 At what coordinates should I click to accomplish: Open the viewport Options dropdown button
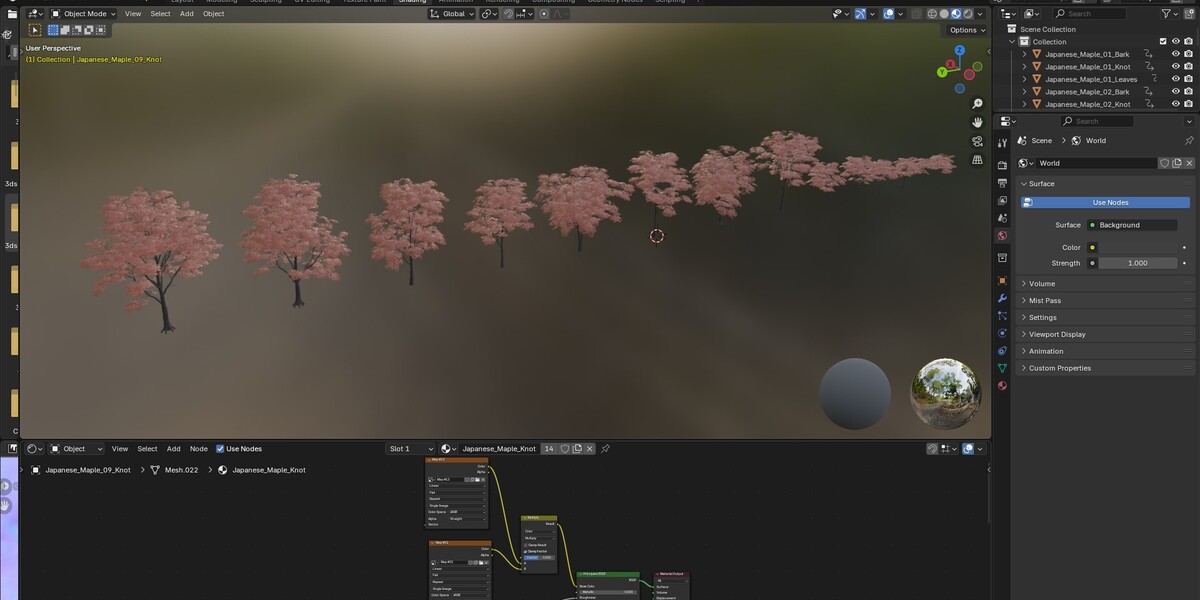pos(967,30)
